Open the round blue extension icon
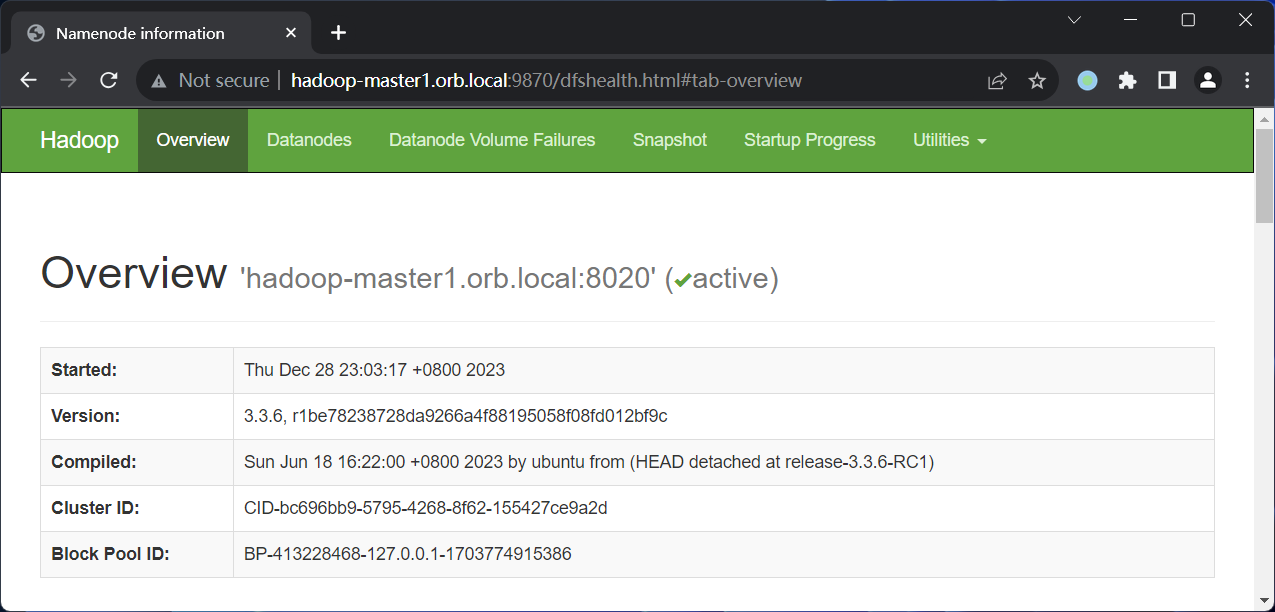The width and height of the screenshot is (1275, 612). [1087, 81]
